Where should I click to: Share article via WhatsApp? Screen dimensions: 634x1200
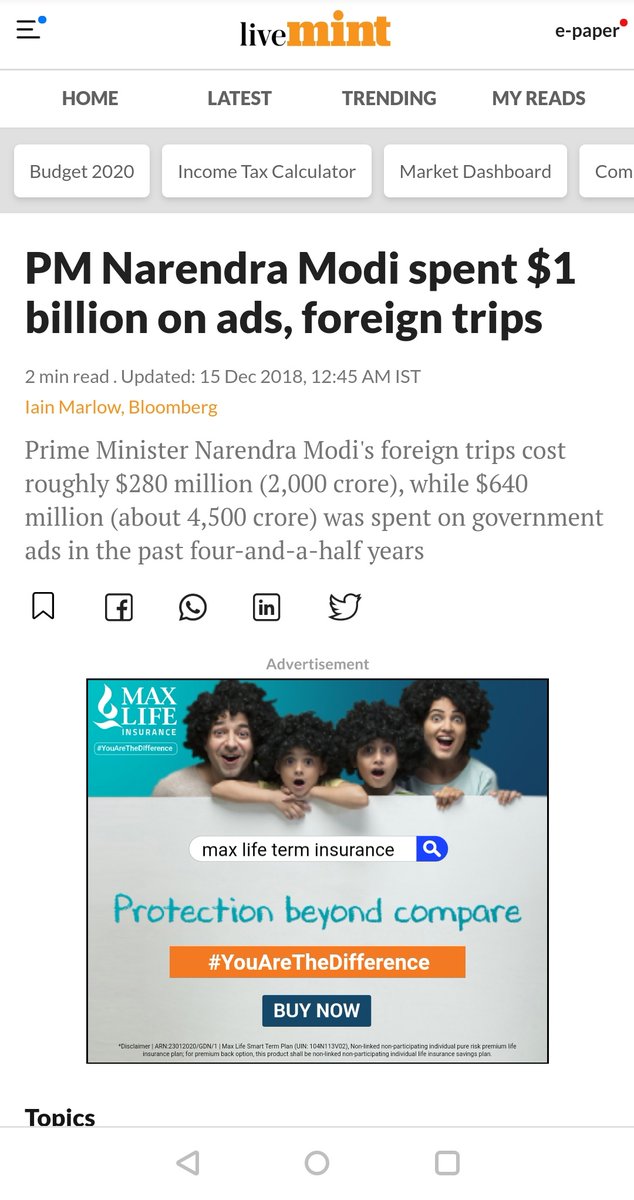pyautogui.click(x=192, y=607)
